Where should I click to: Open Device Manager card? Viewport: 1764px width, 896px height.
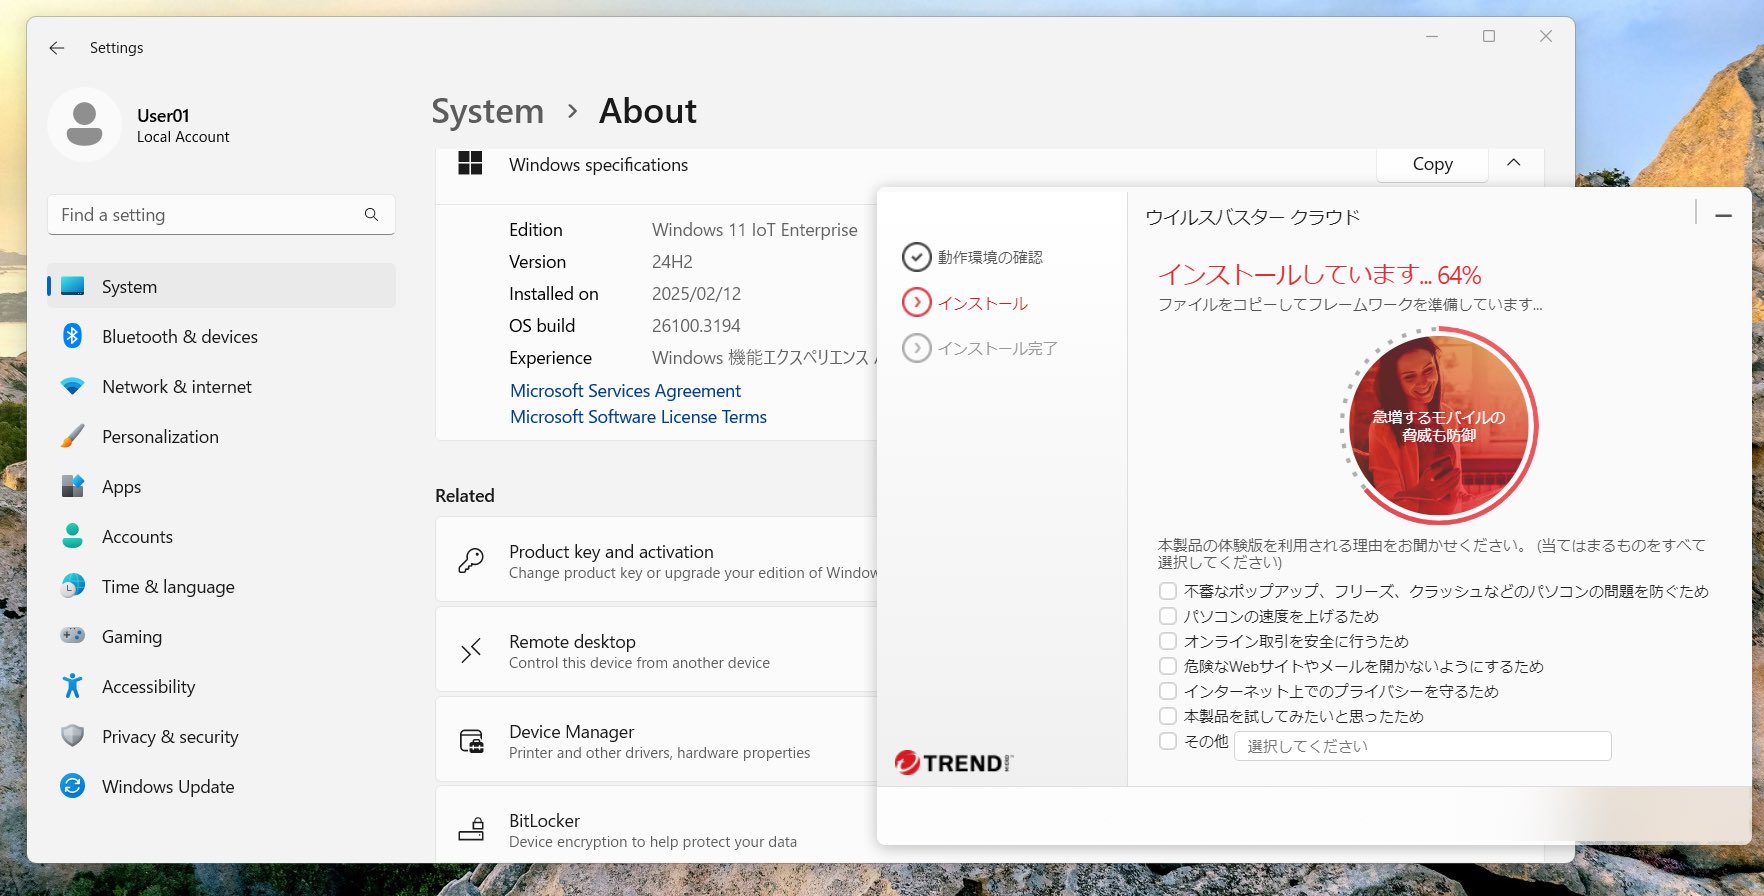(x=656, y=740)
